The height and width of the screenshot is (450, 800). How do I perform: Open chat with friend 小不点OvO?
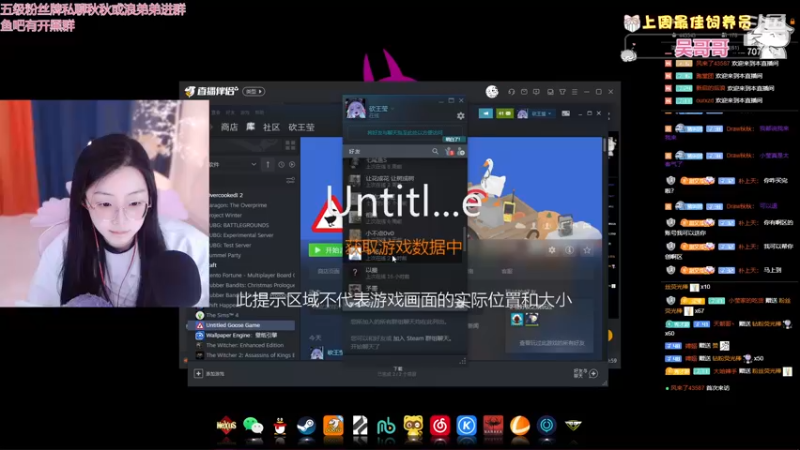[x=406, y=236]
